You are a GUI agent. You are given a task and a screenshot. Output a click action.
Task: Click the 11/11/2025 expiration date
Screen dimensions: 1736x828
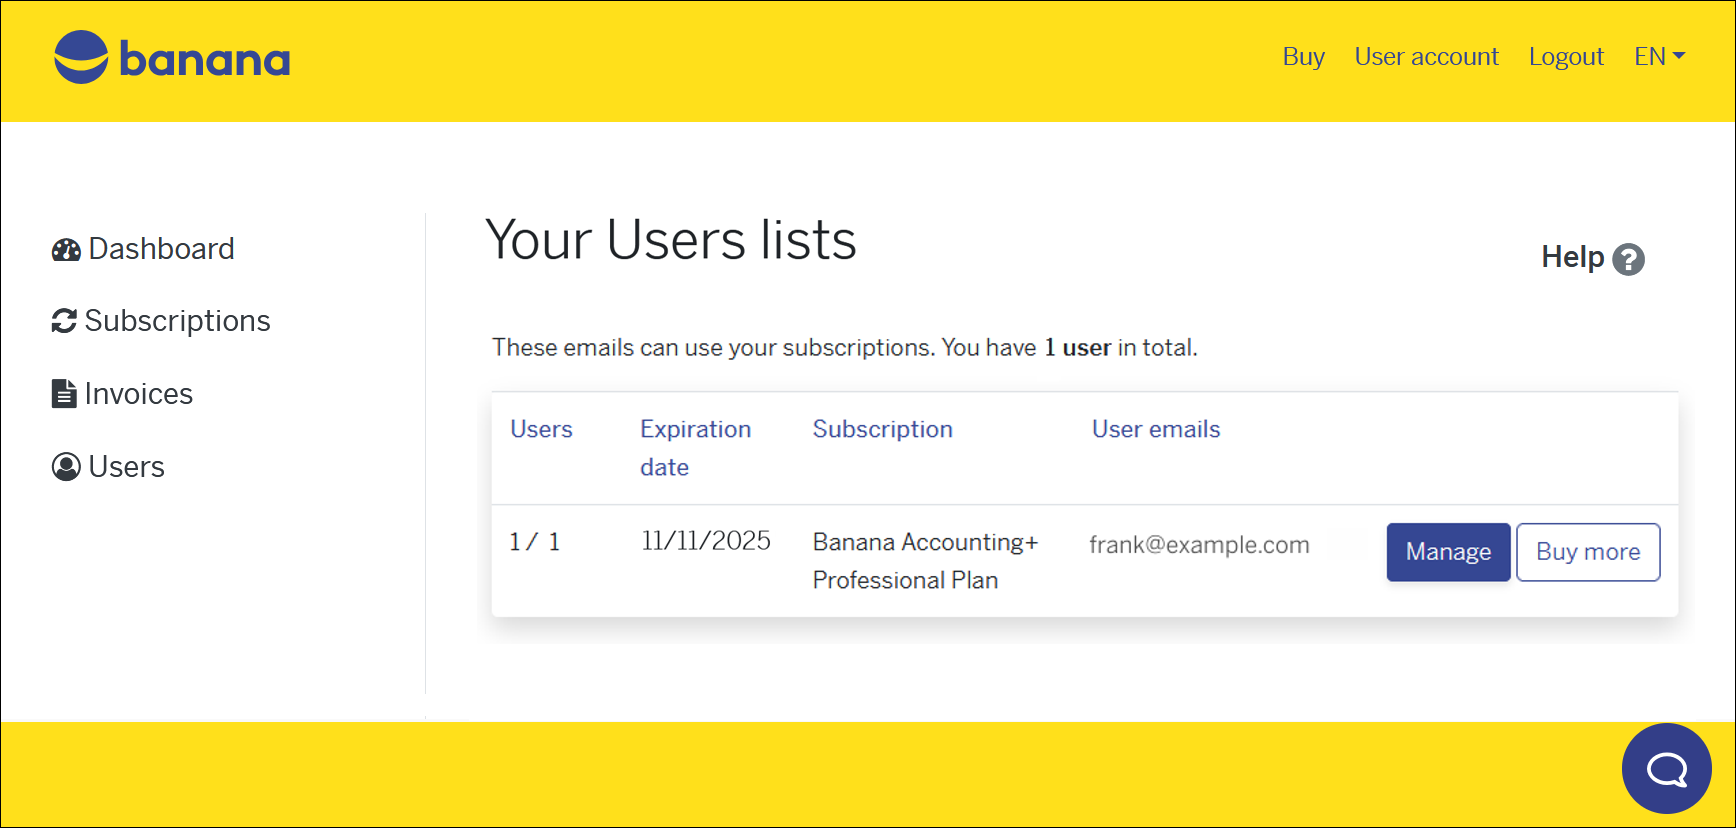[x=706, y=541]
